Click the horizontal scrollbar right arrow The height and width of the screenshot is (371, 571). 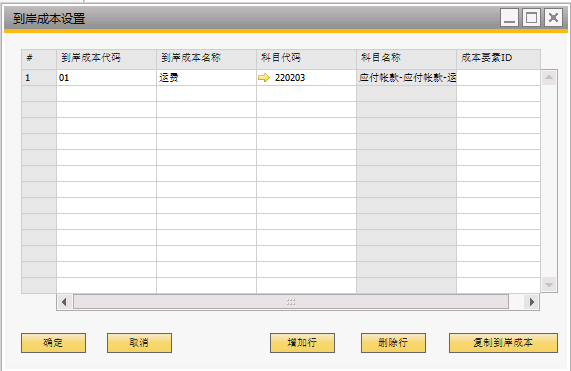[x=532, y=302]
